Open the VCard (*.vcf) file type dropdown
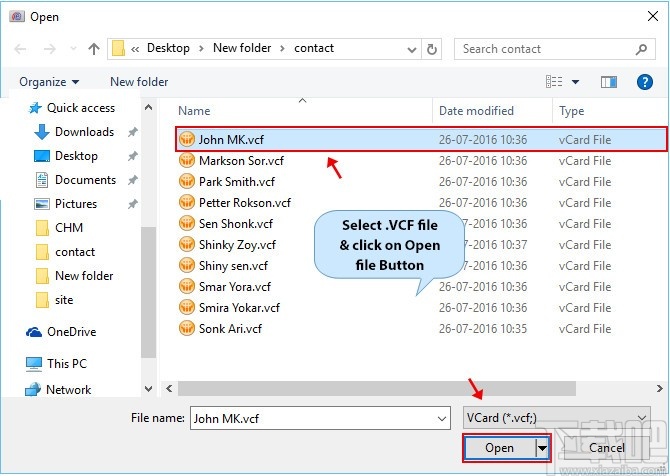Image resolution: width=670 pixels, height=476 pixels. (x=556, y=417)
